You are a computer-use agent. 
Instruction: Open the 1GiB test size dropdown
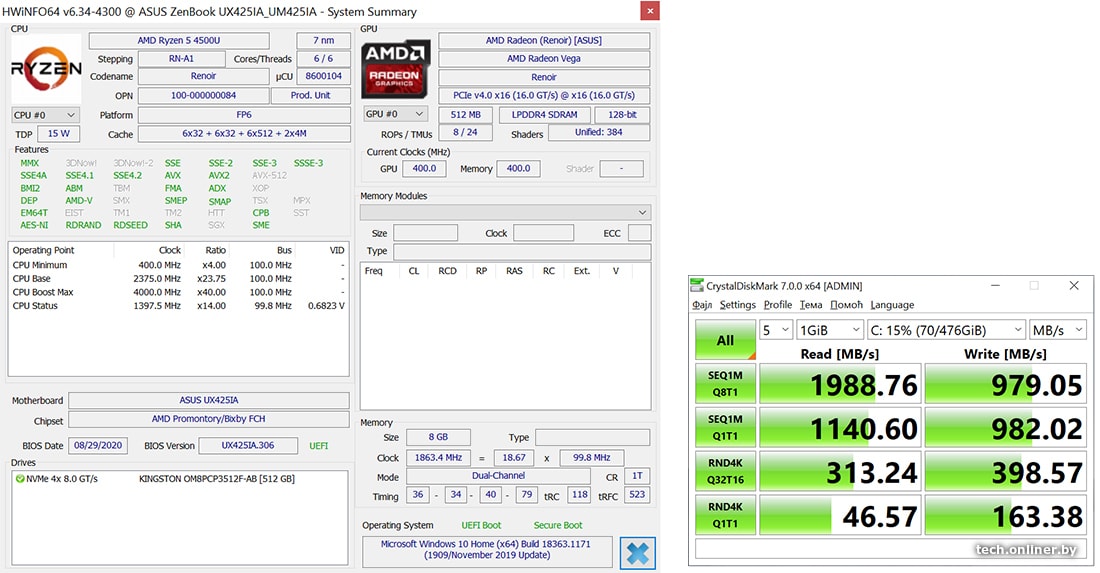(829, 330)
